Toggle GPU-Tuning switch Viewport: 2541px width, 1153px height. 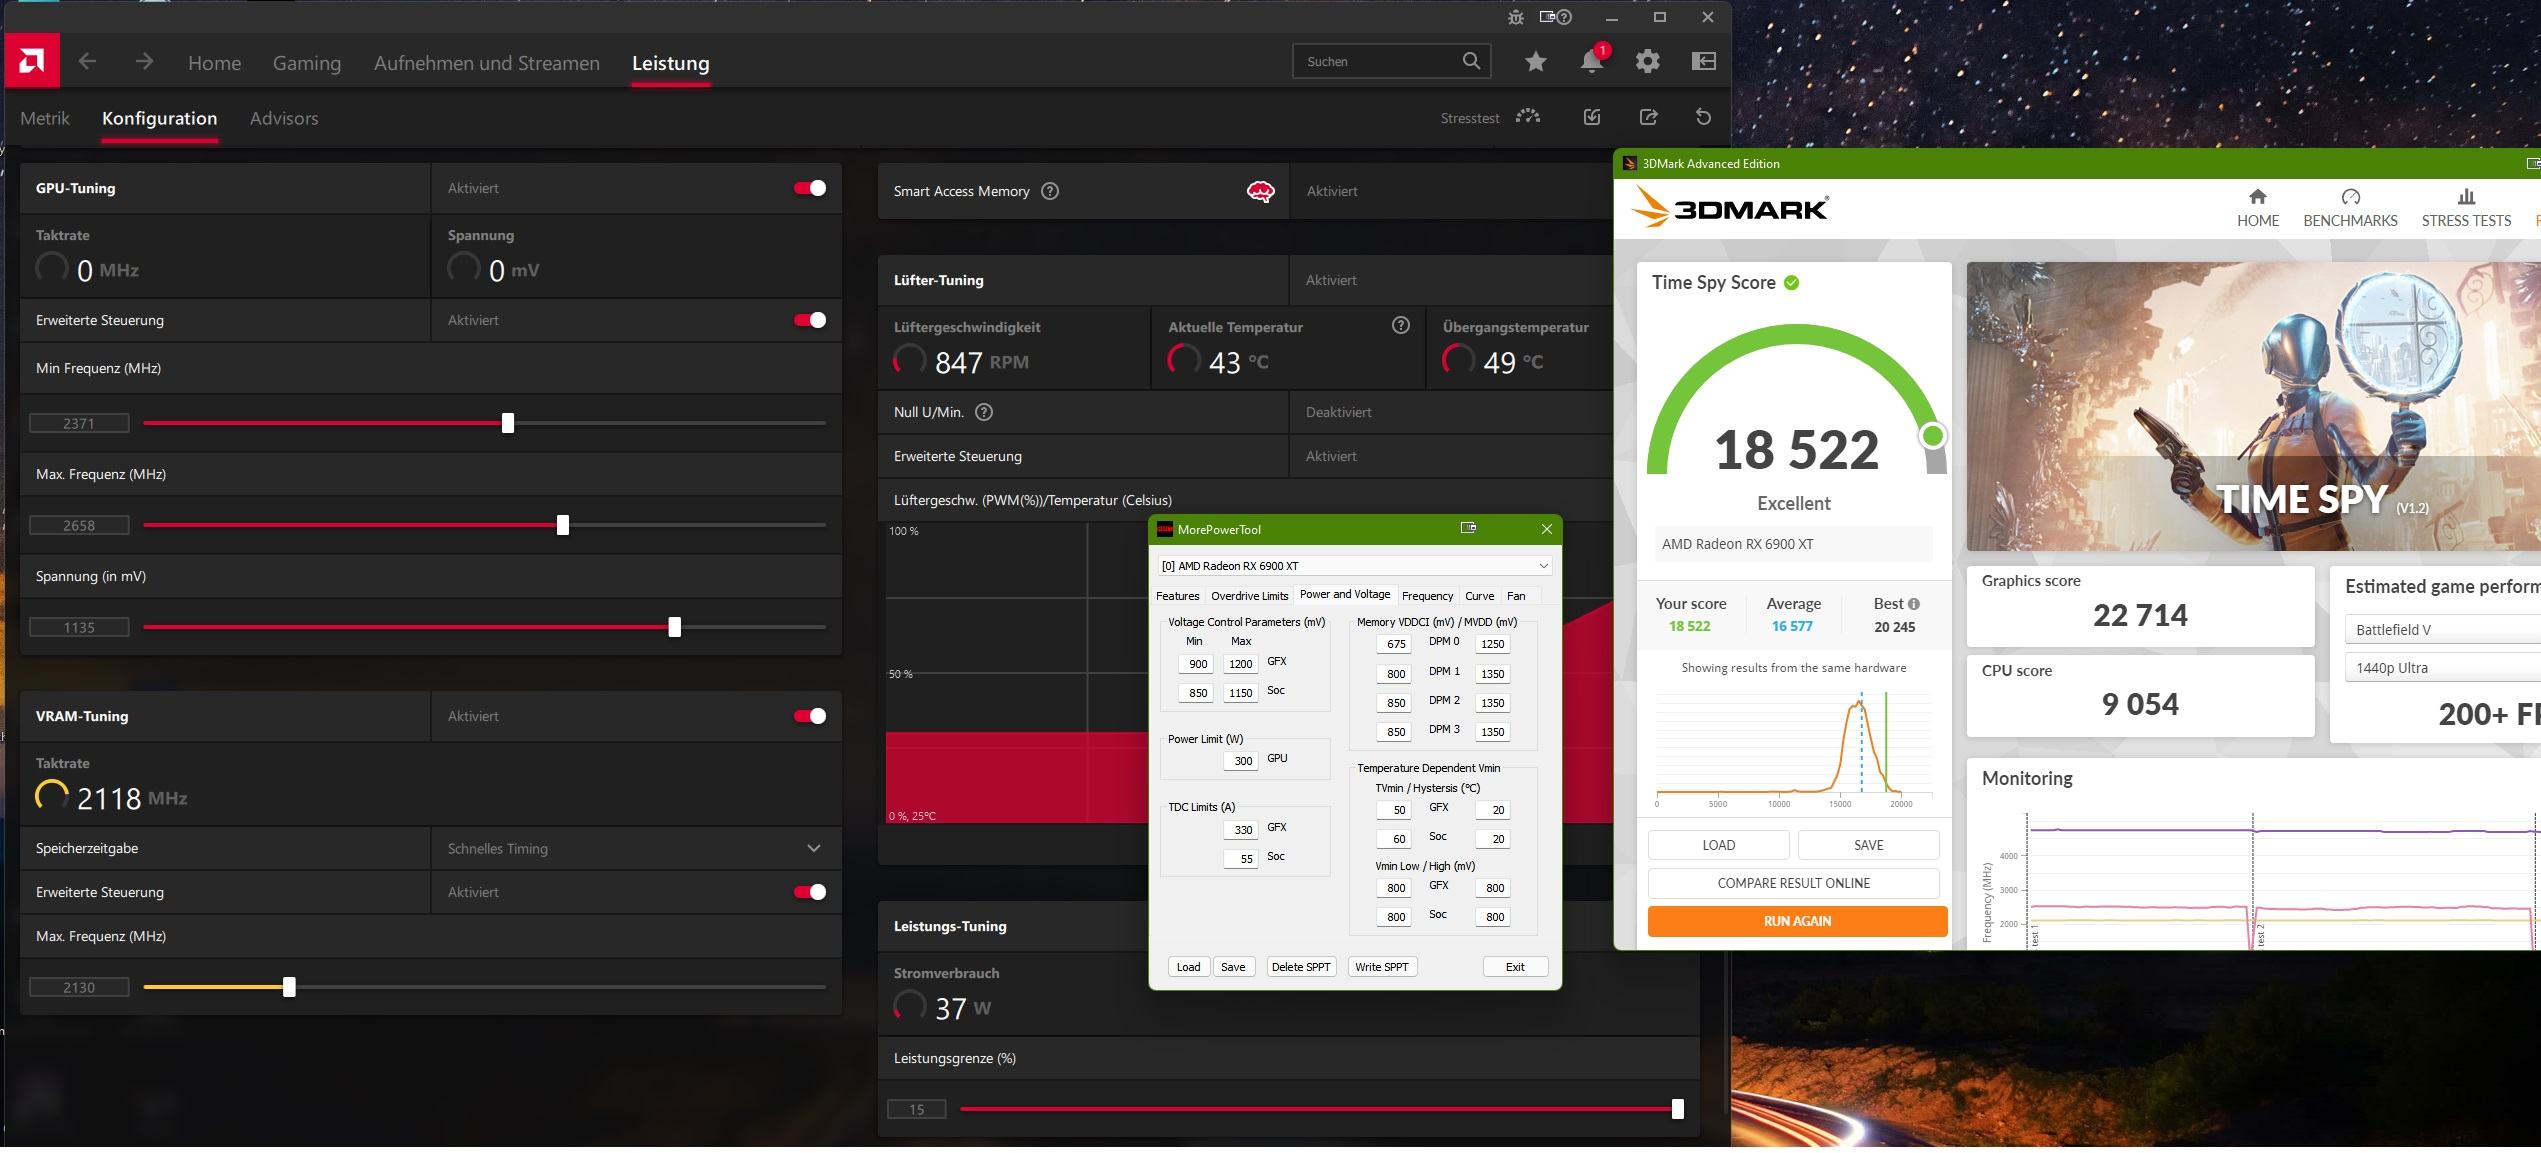pos(810,188)
